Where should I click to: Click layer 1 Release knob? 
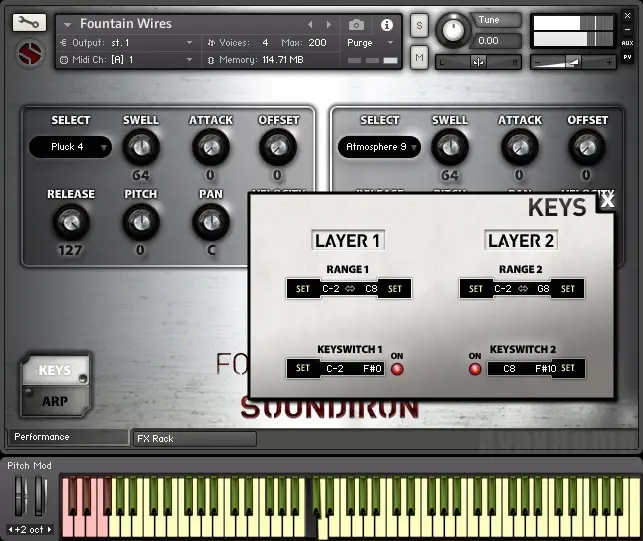point(71,222)
